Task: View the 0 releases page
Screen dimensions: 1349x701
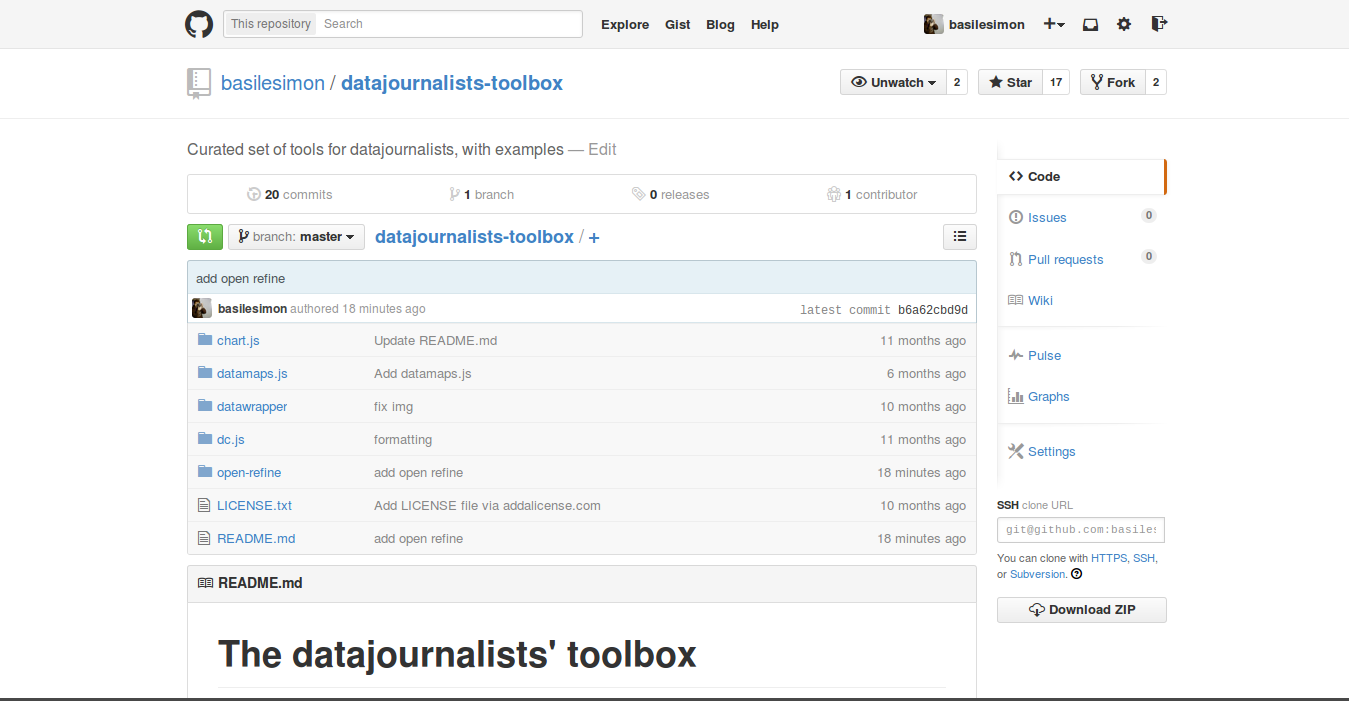Action: (x=671, y=195)
